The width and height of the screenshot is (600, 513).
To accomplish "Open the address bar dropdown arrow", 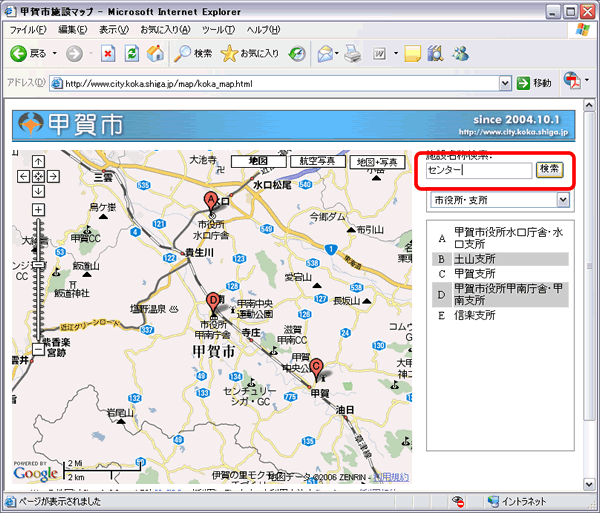I will point(505,83).
